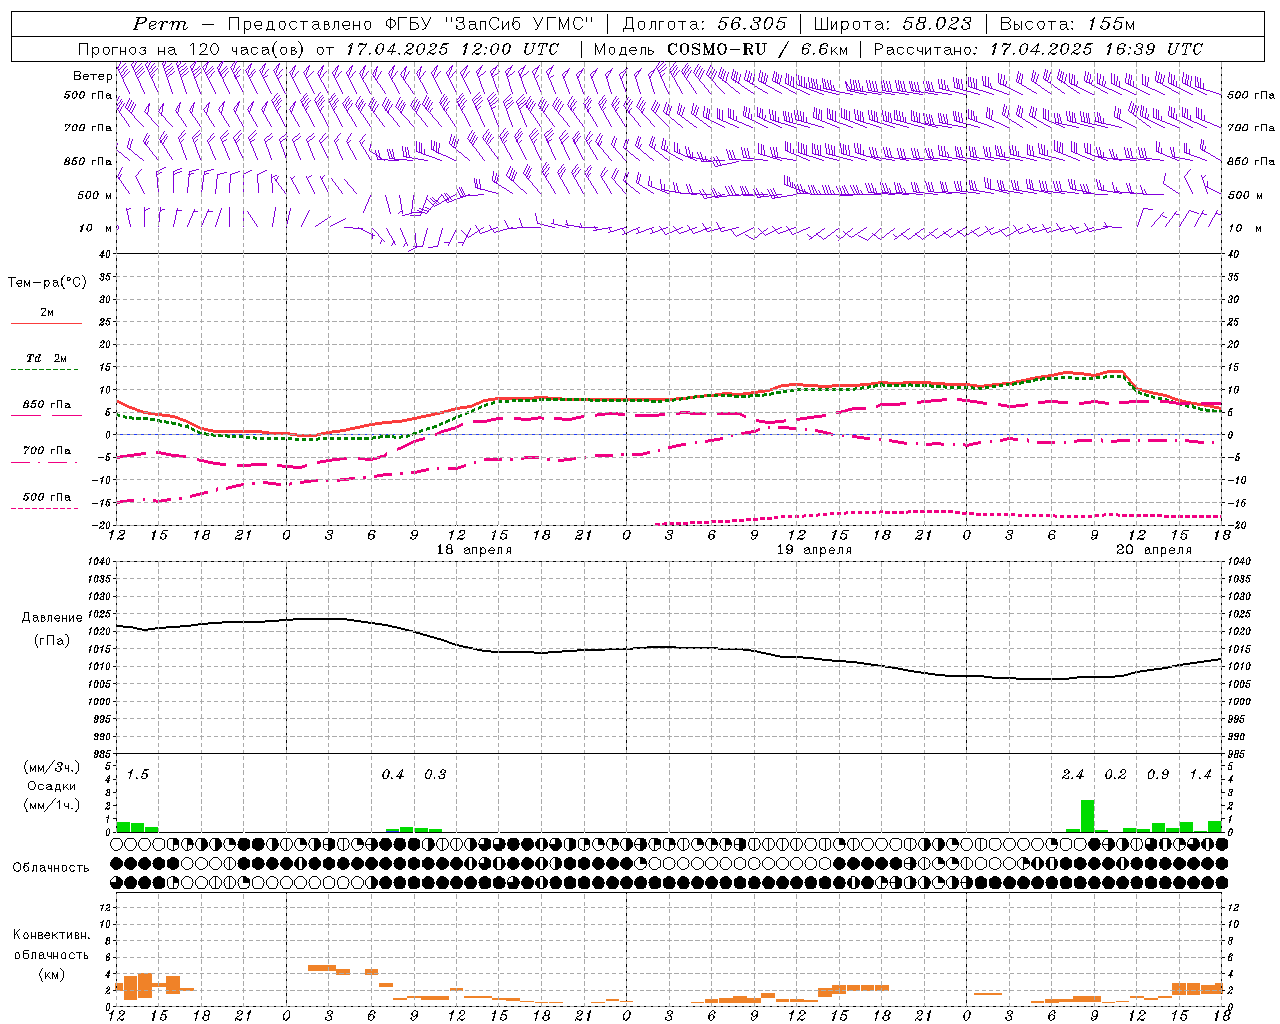The width and height of the screenshot is (1280, 1024).
Task: Click "Рассчитано: 17.04.2025 16:39 UTC" text
Action: pyautogui.click(x=1038, y=49)
